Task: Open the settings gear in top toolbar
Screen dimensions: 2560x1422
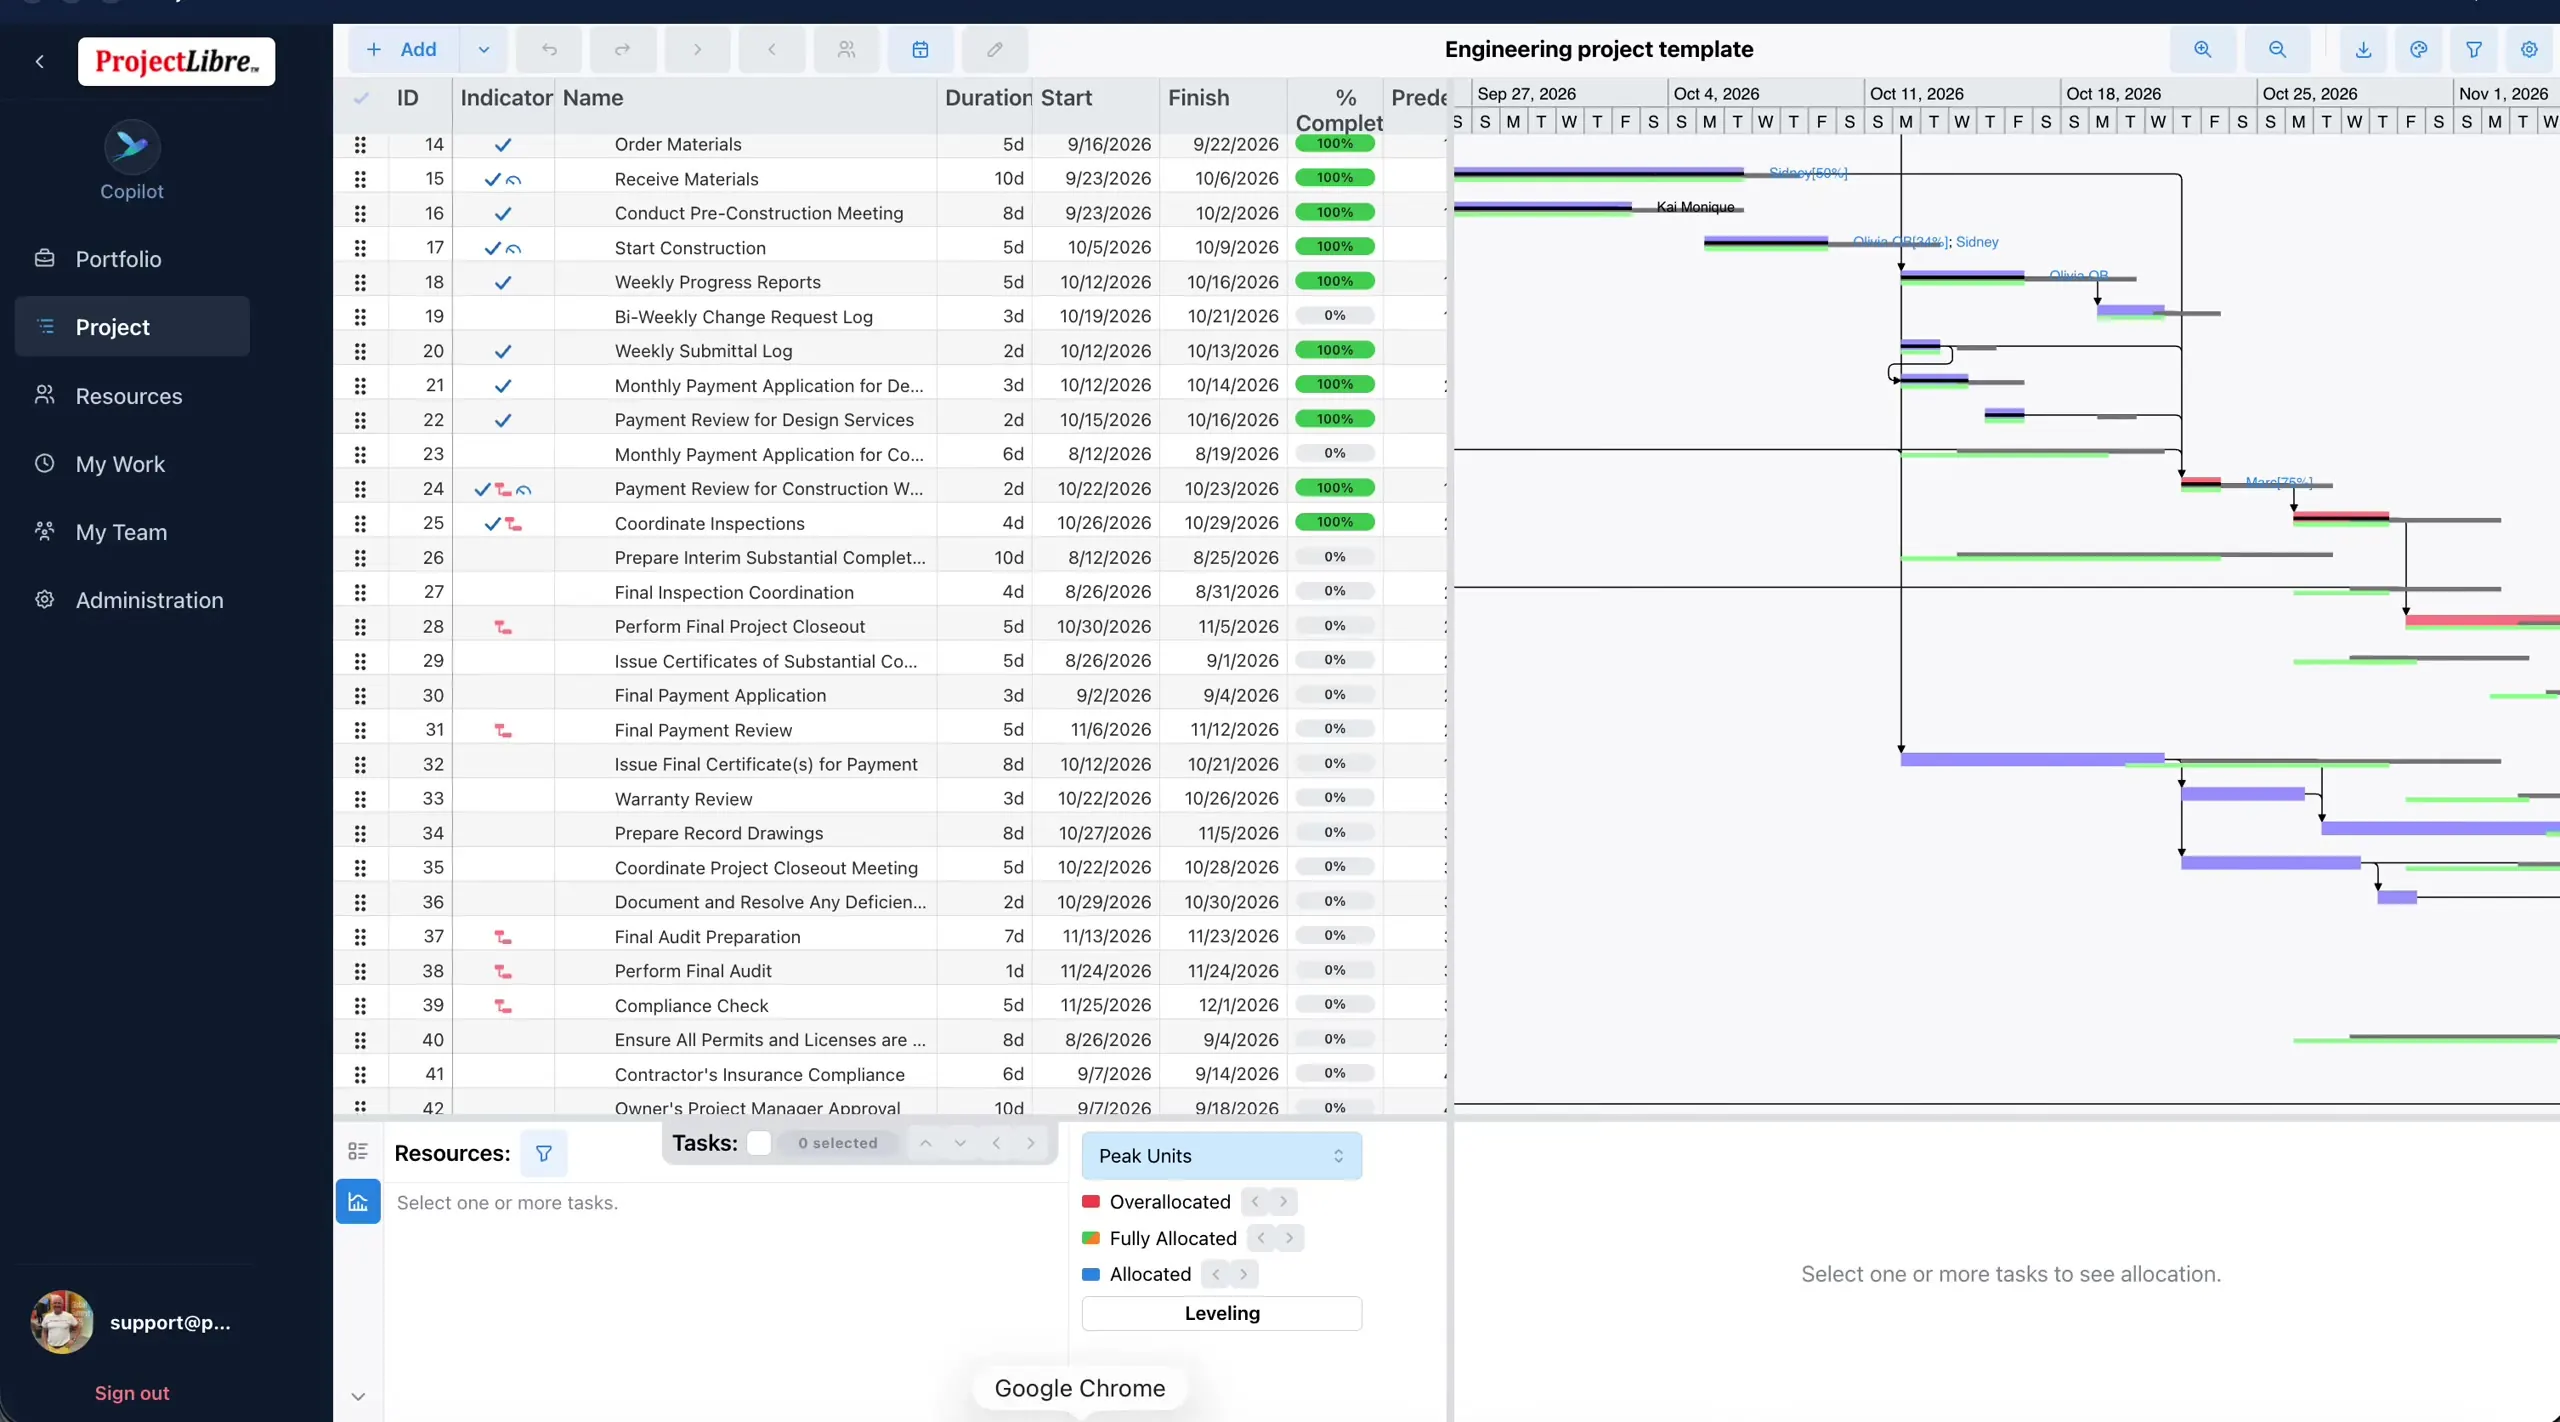Action: click(2529, 49)
